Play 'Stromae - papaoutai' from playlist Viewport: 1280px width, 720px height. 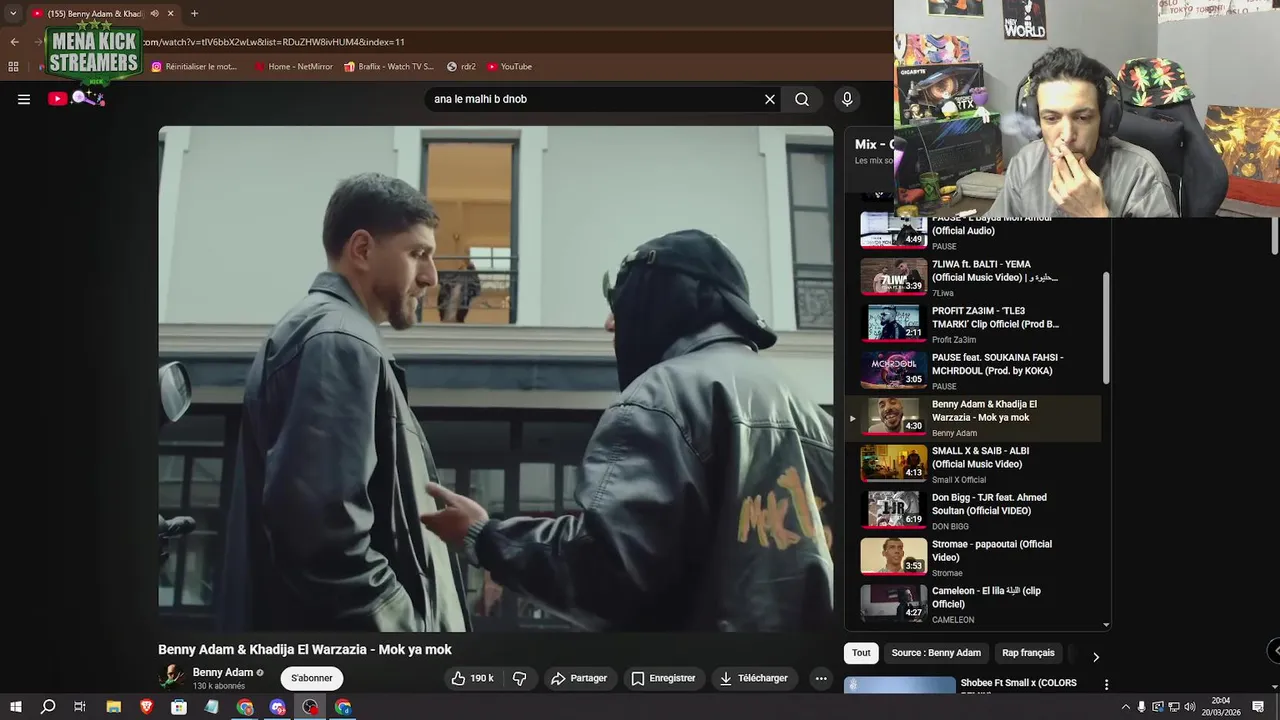point(975,557)
